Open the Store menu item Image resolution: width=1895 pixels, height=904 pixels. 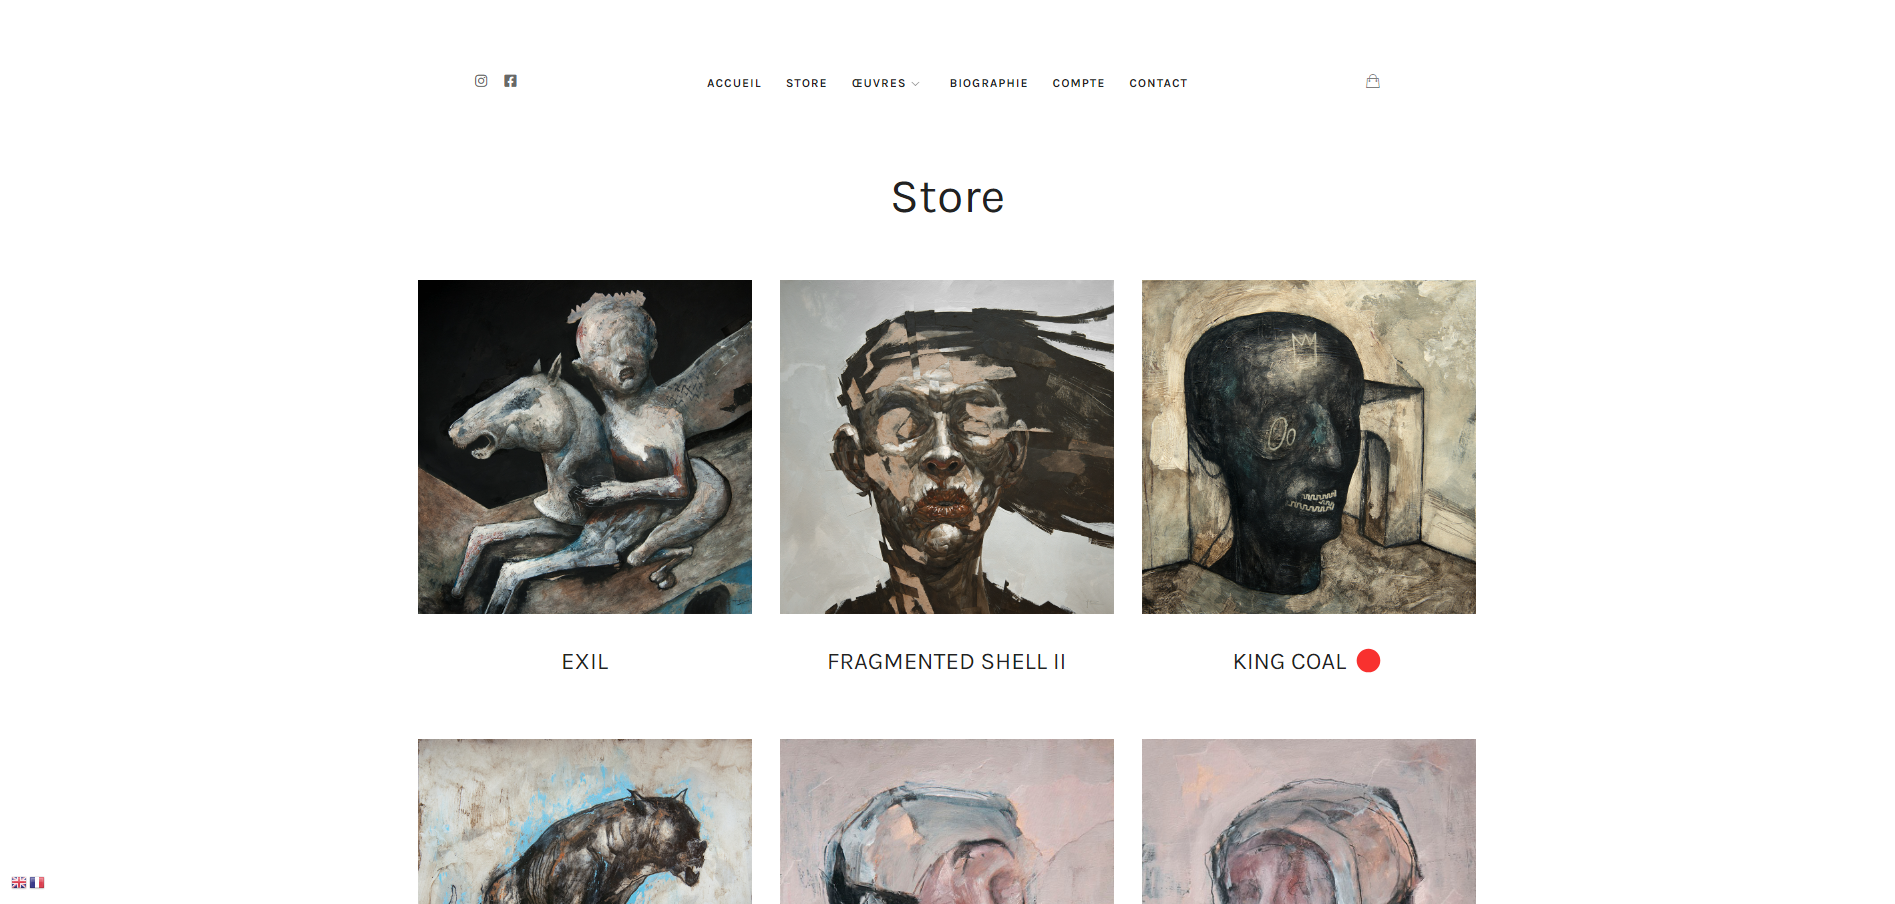pos(806,83)
